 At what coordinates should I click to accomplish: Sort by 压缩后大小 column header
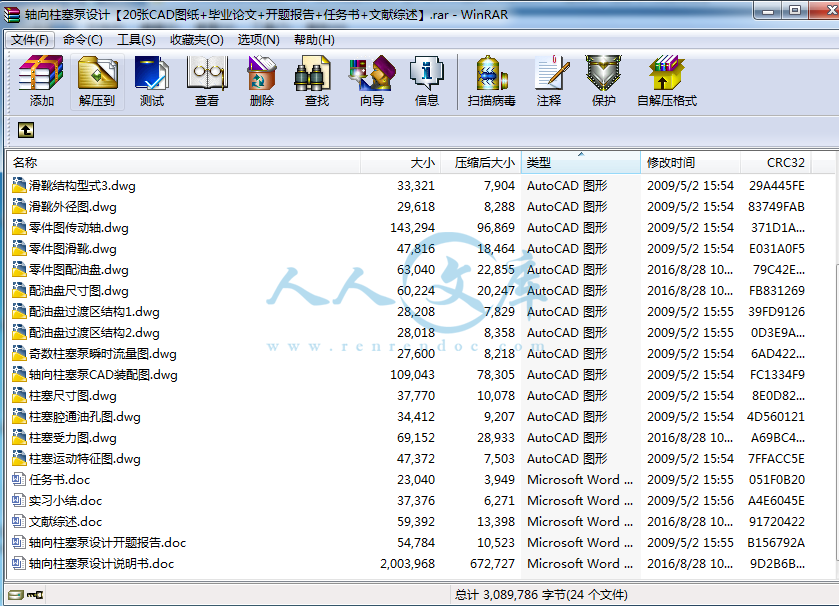coord(480,163)
